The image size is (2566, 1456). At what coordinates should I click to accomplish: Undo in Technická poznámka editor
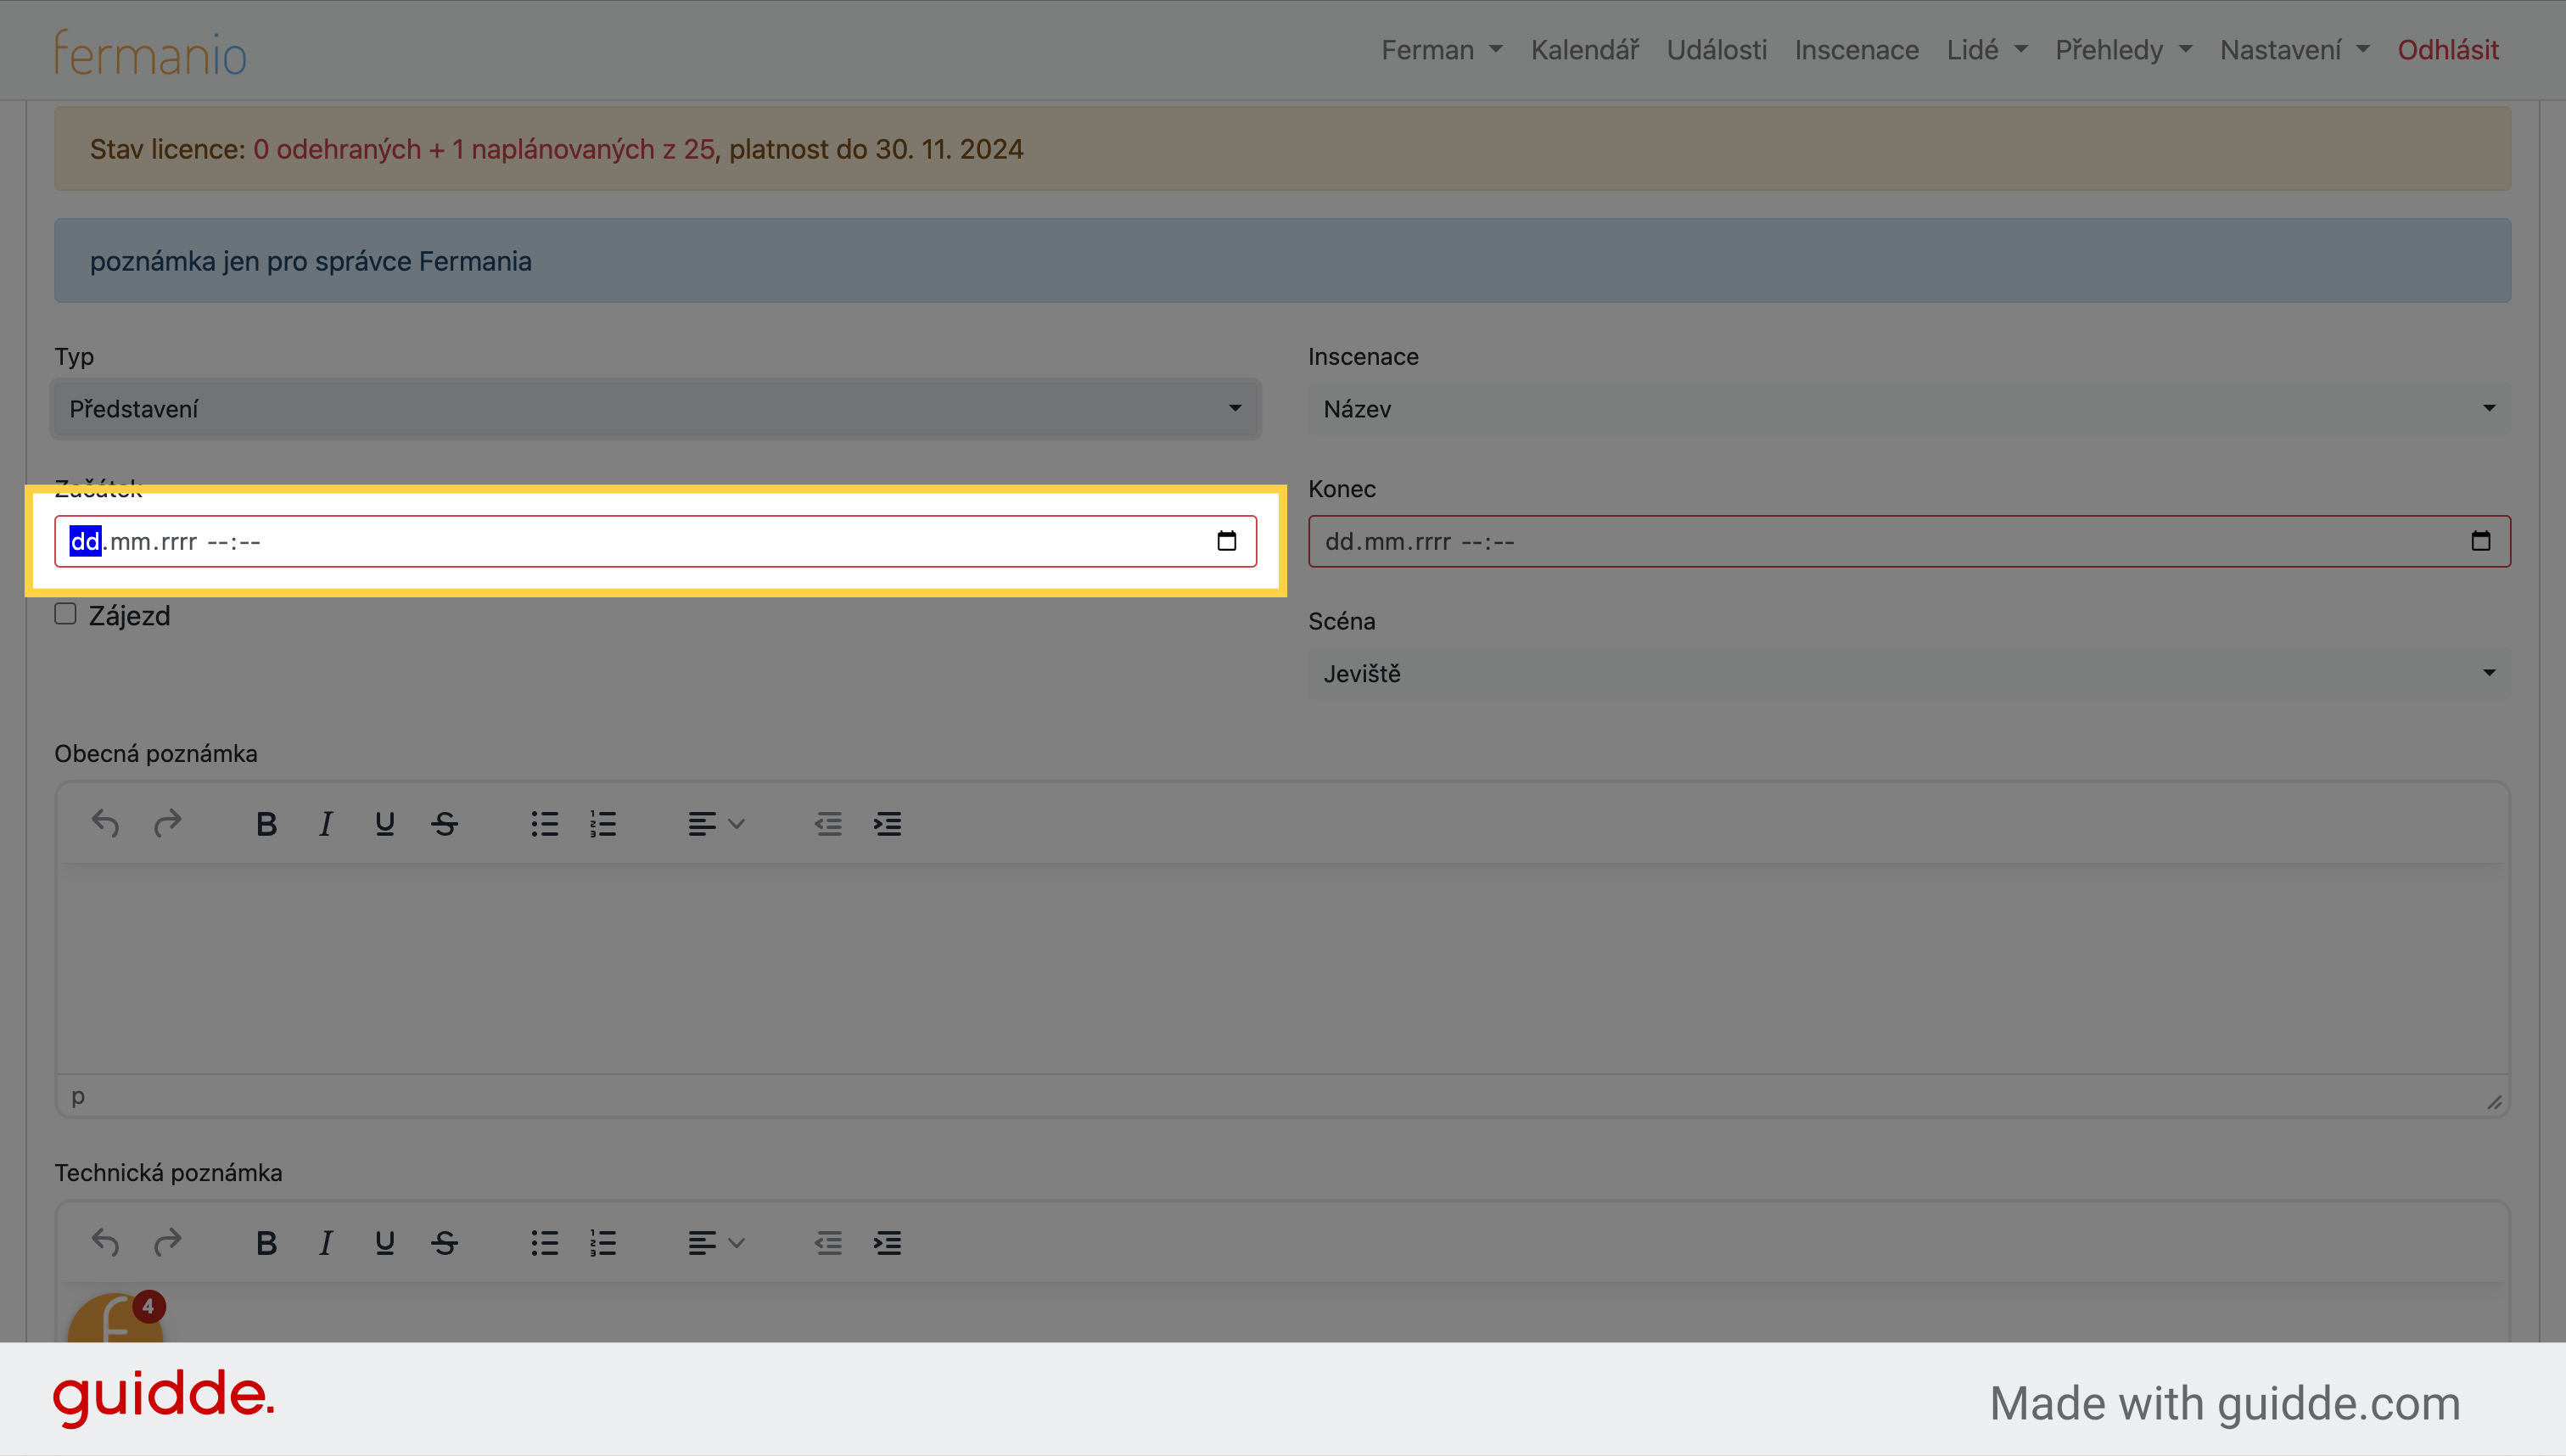click(x=105, y=1243)
